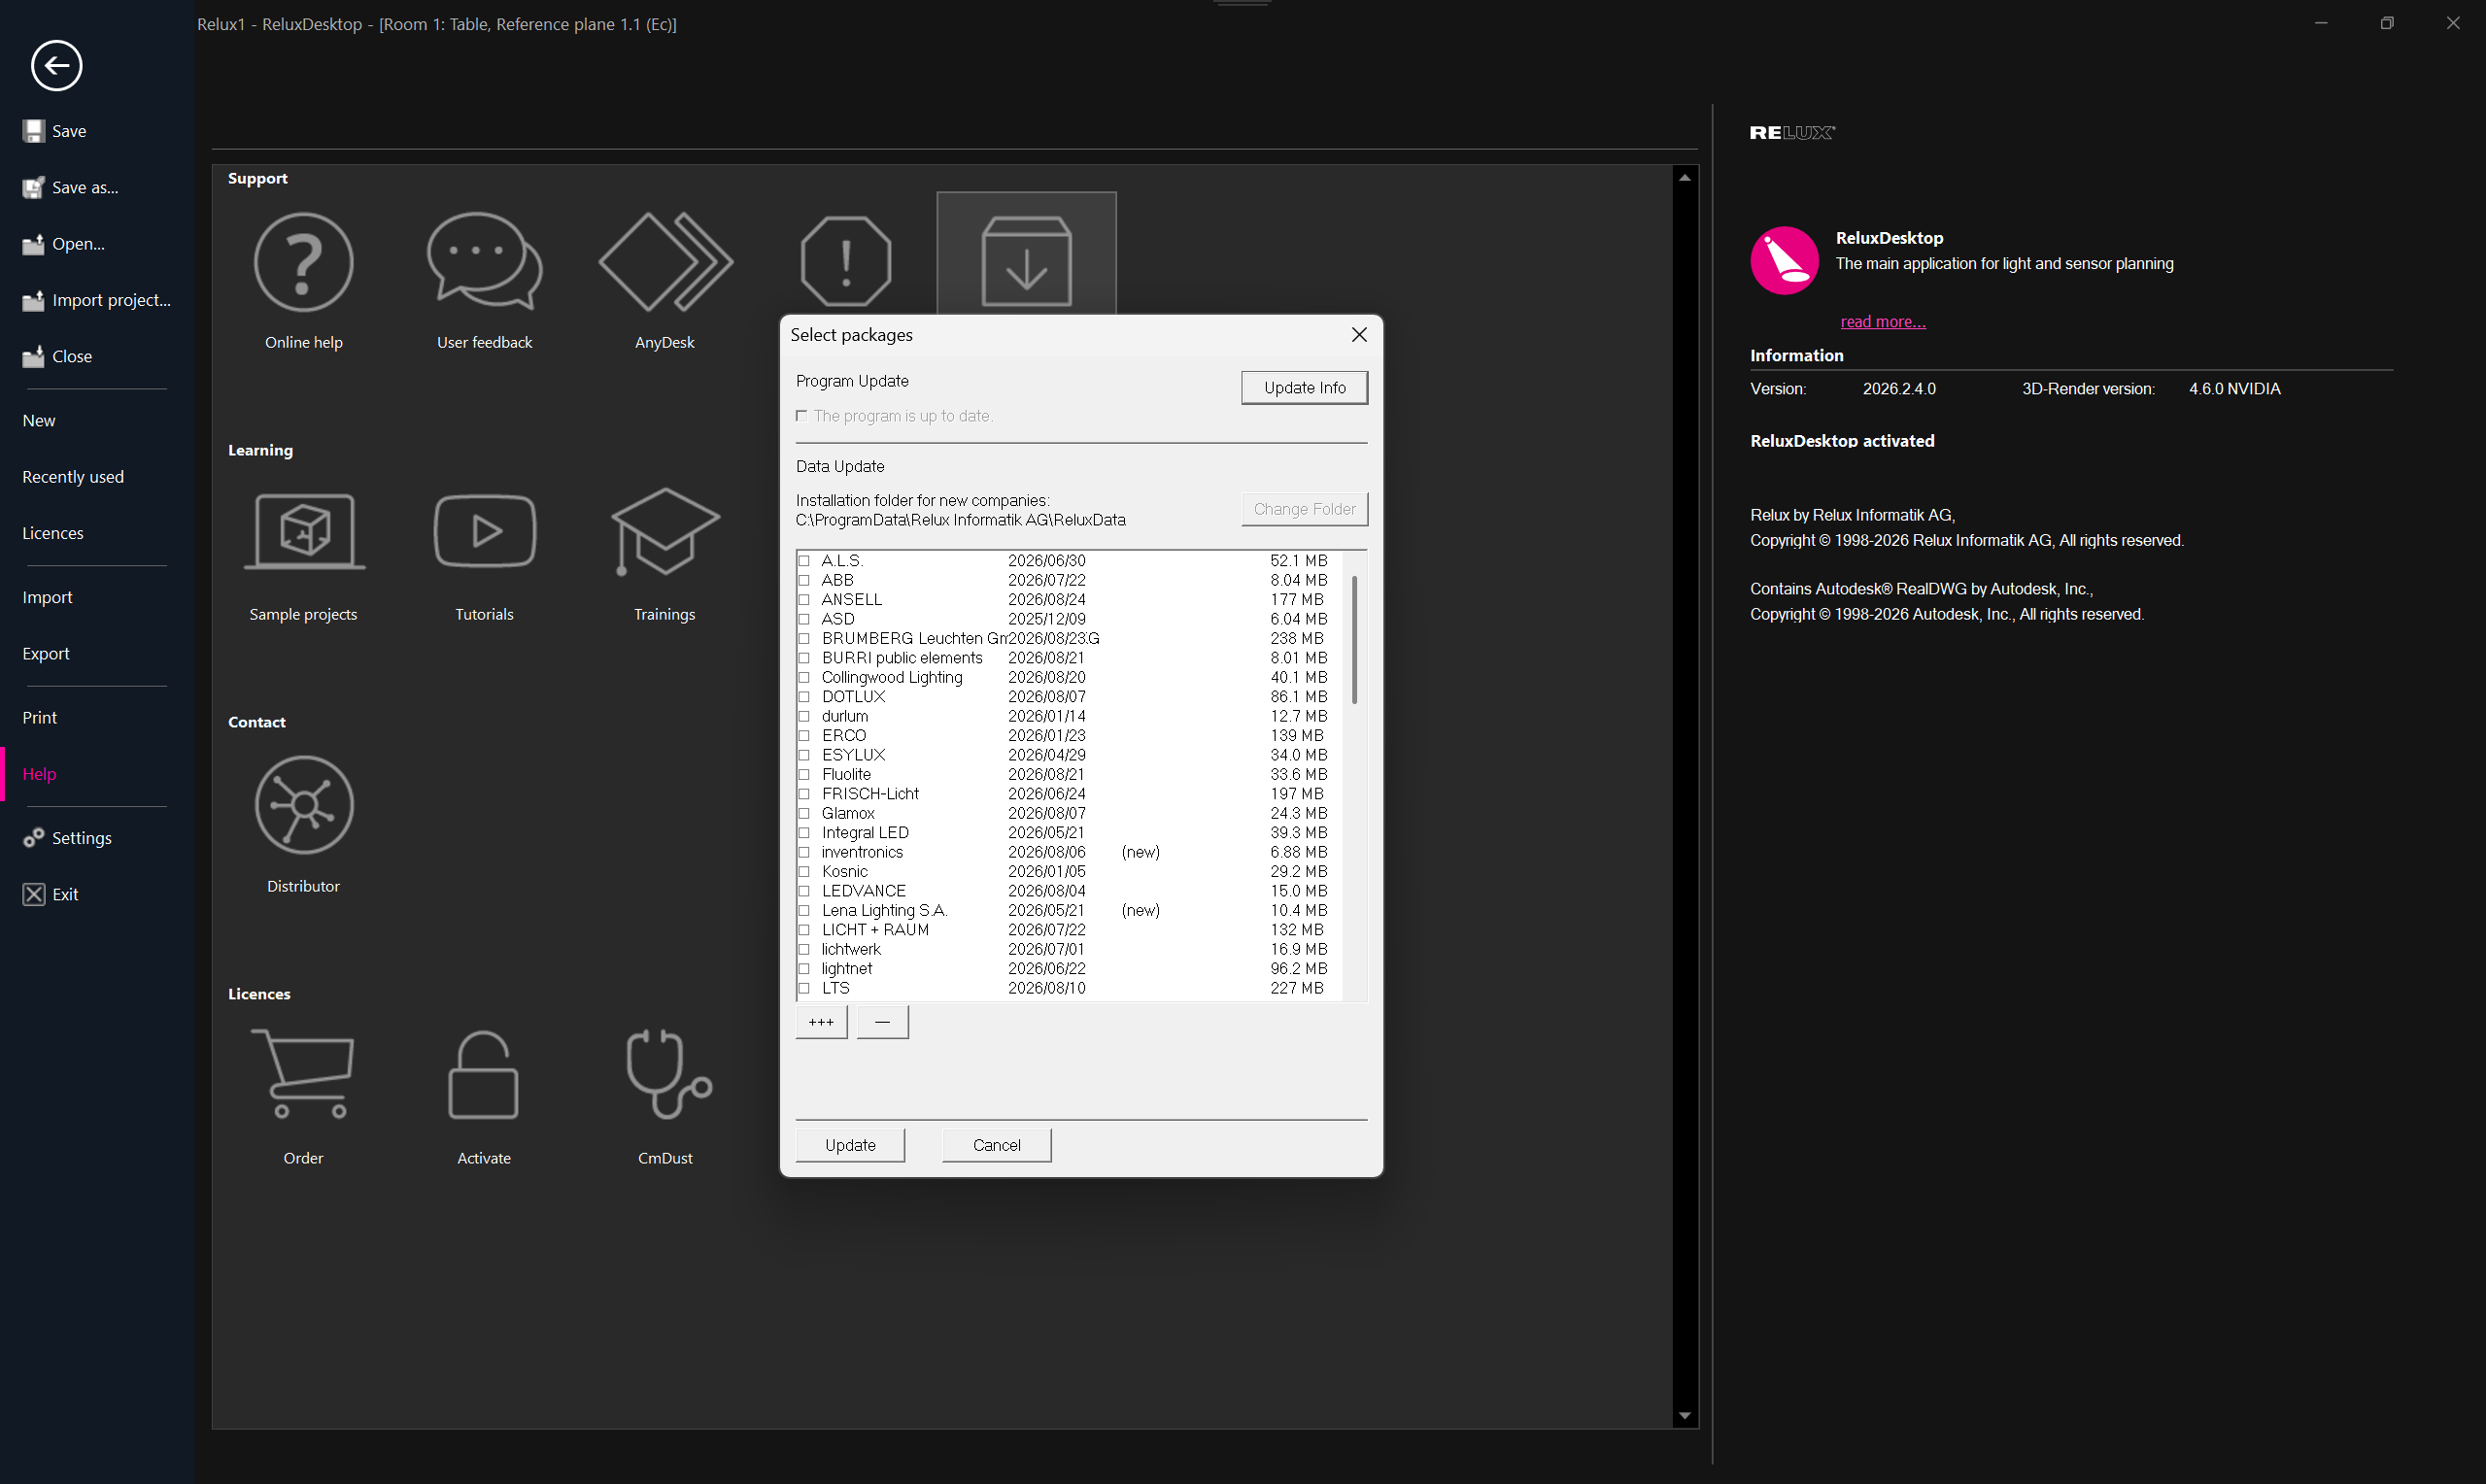The width and height of the screenshot is (2486, 1484).
Task: Check the Lena Lighting S.A. checkbox
Action: pyautogui.click(x=804, y=911)
